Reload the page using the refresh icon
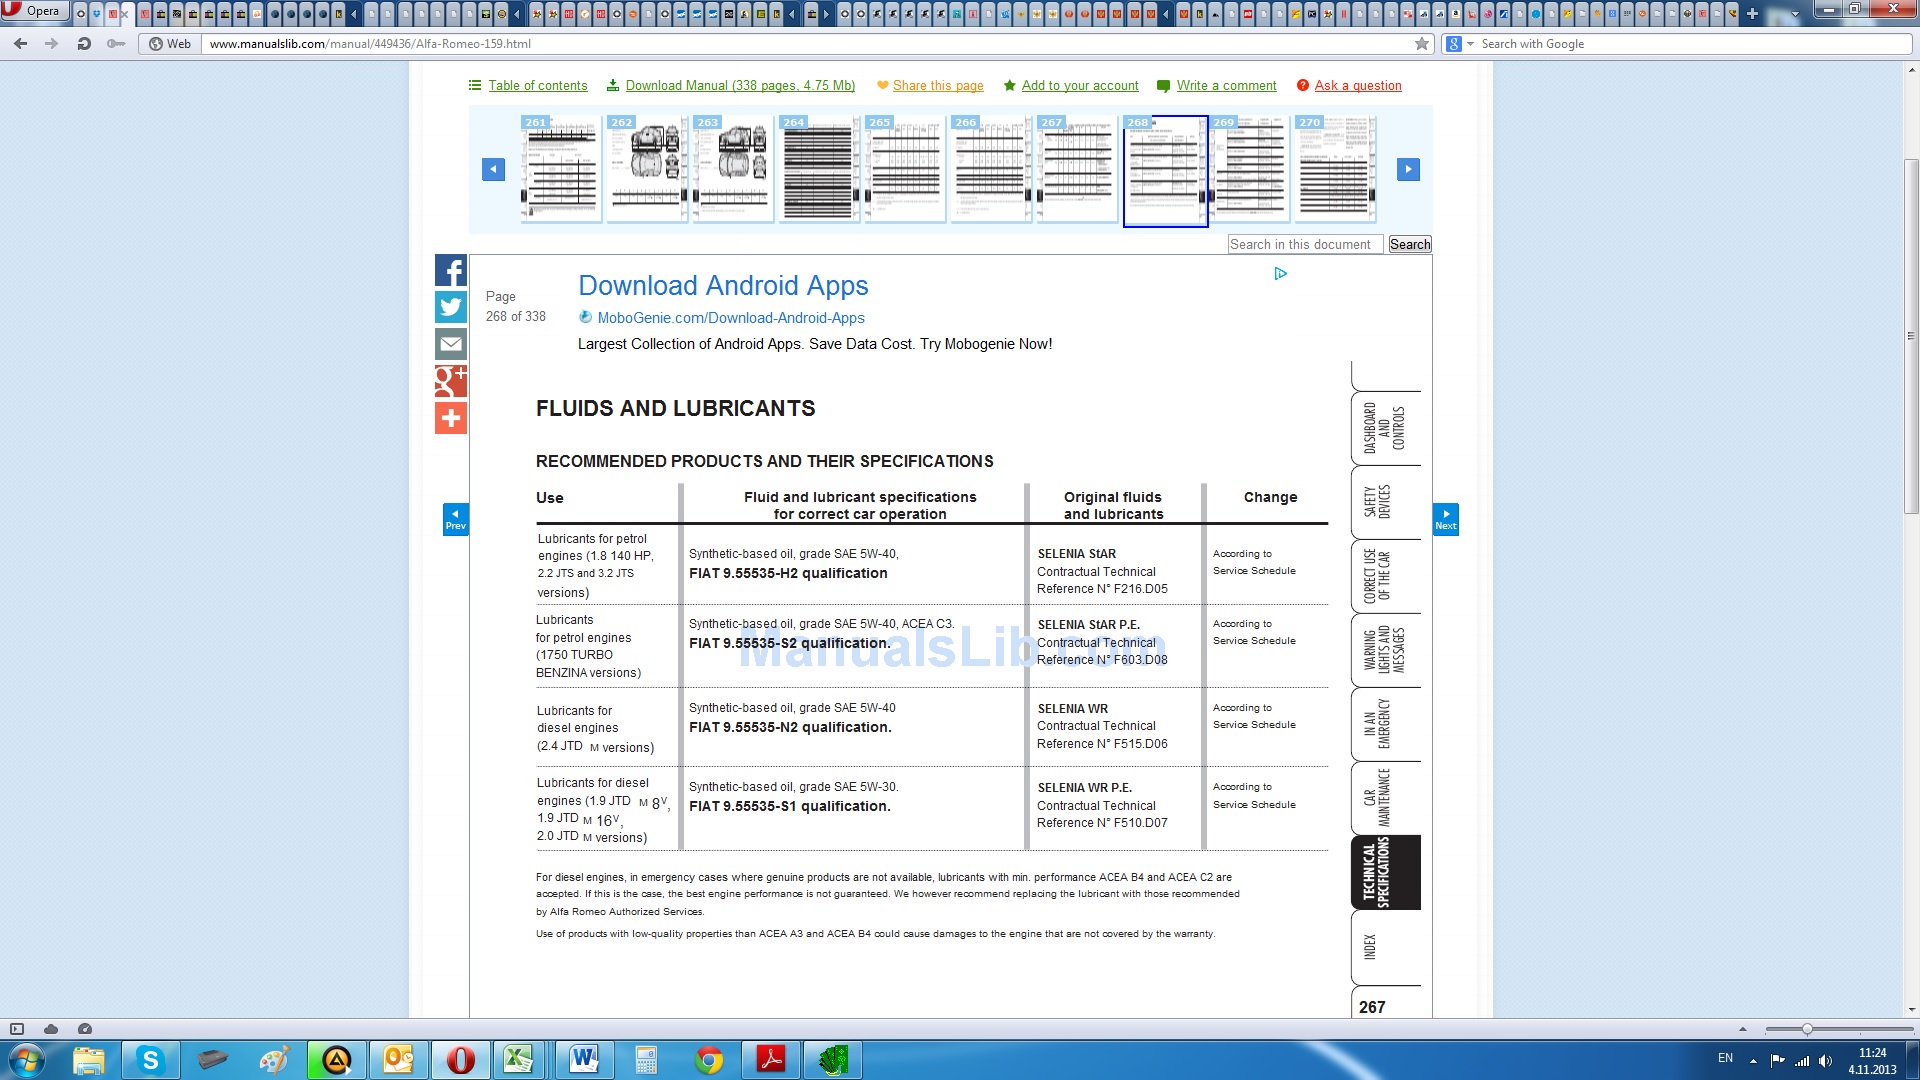The image size is (1920, 1080). tap(84, 44)
